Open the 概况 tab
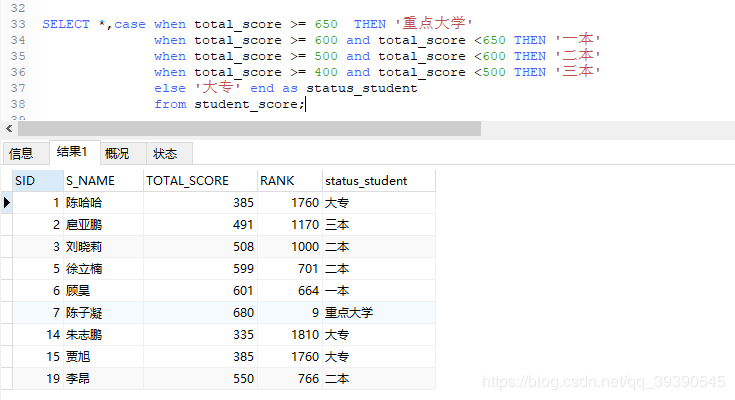The width and height of the screenshot is (735, 400). click(123, 153)
